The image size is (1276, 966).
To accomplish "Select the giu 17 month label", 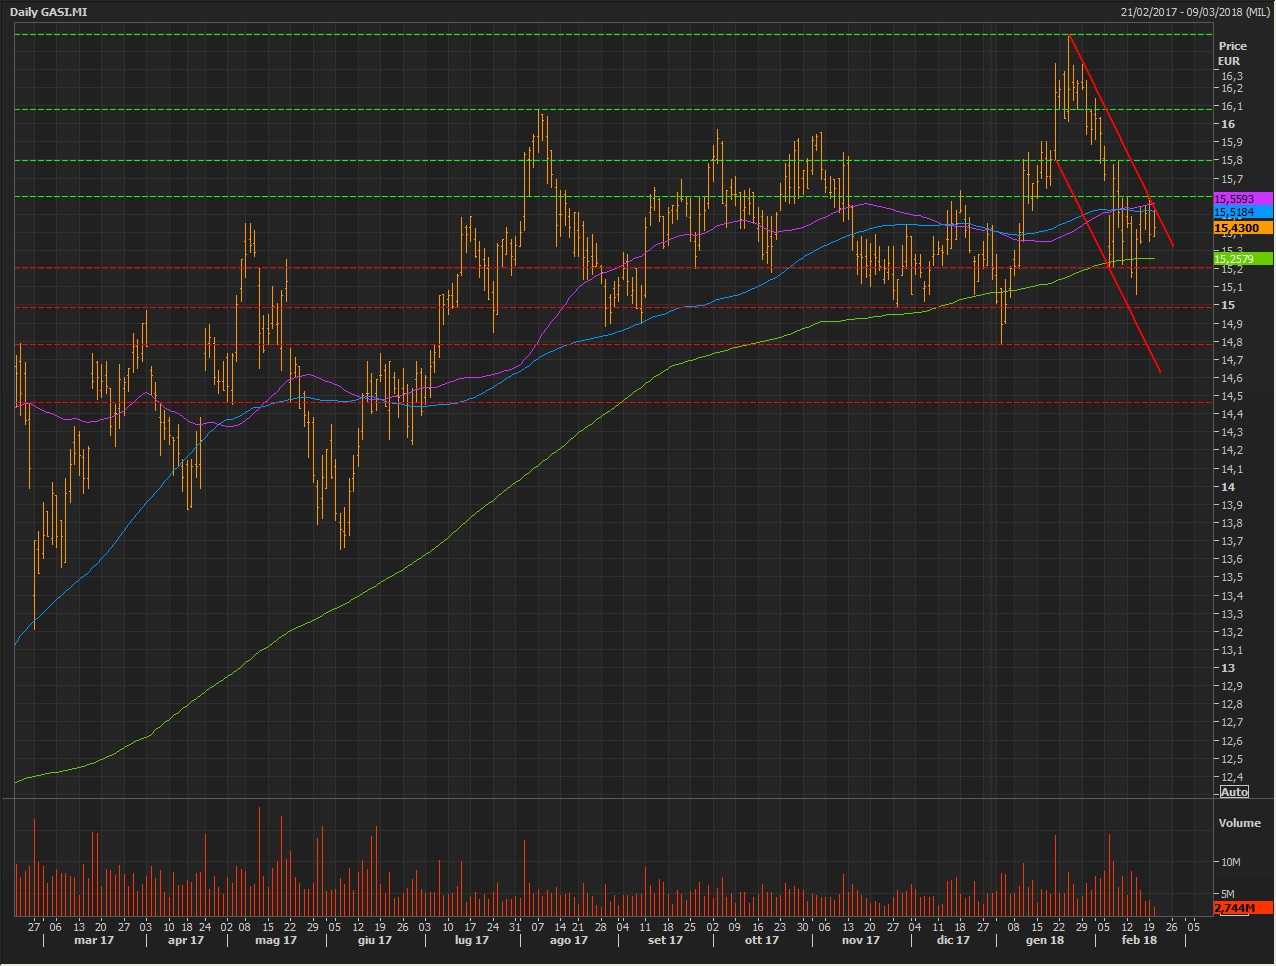I will 375,940.
